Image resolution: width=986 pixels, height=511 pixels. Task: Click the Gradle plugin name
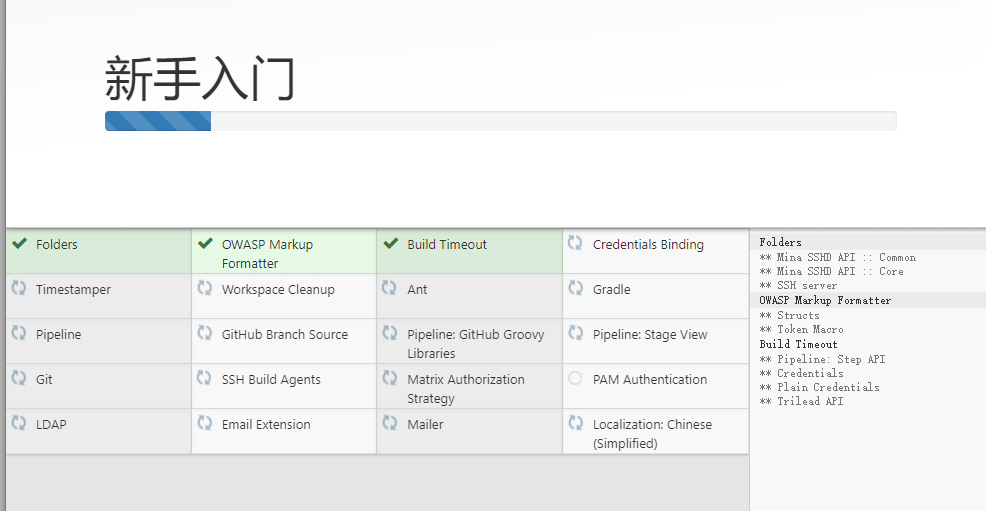(x=611, y=290)
